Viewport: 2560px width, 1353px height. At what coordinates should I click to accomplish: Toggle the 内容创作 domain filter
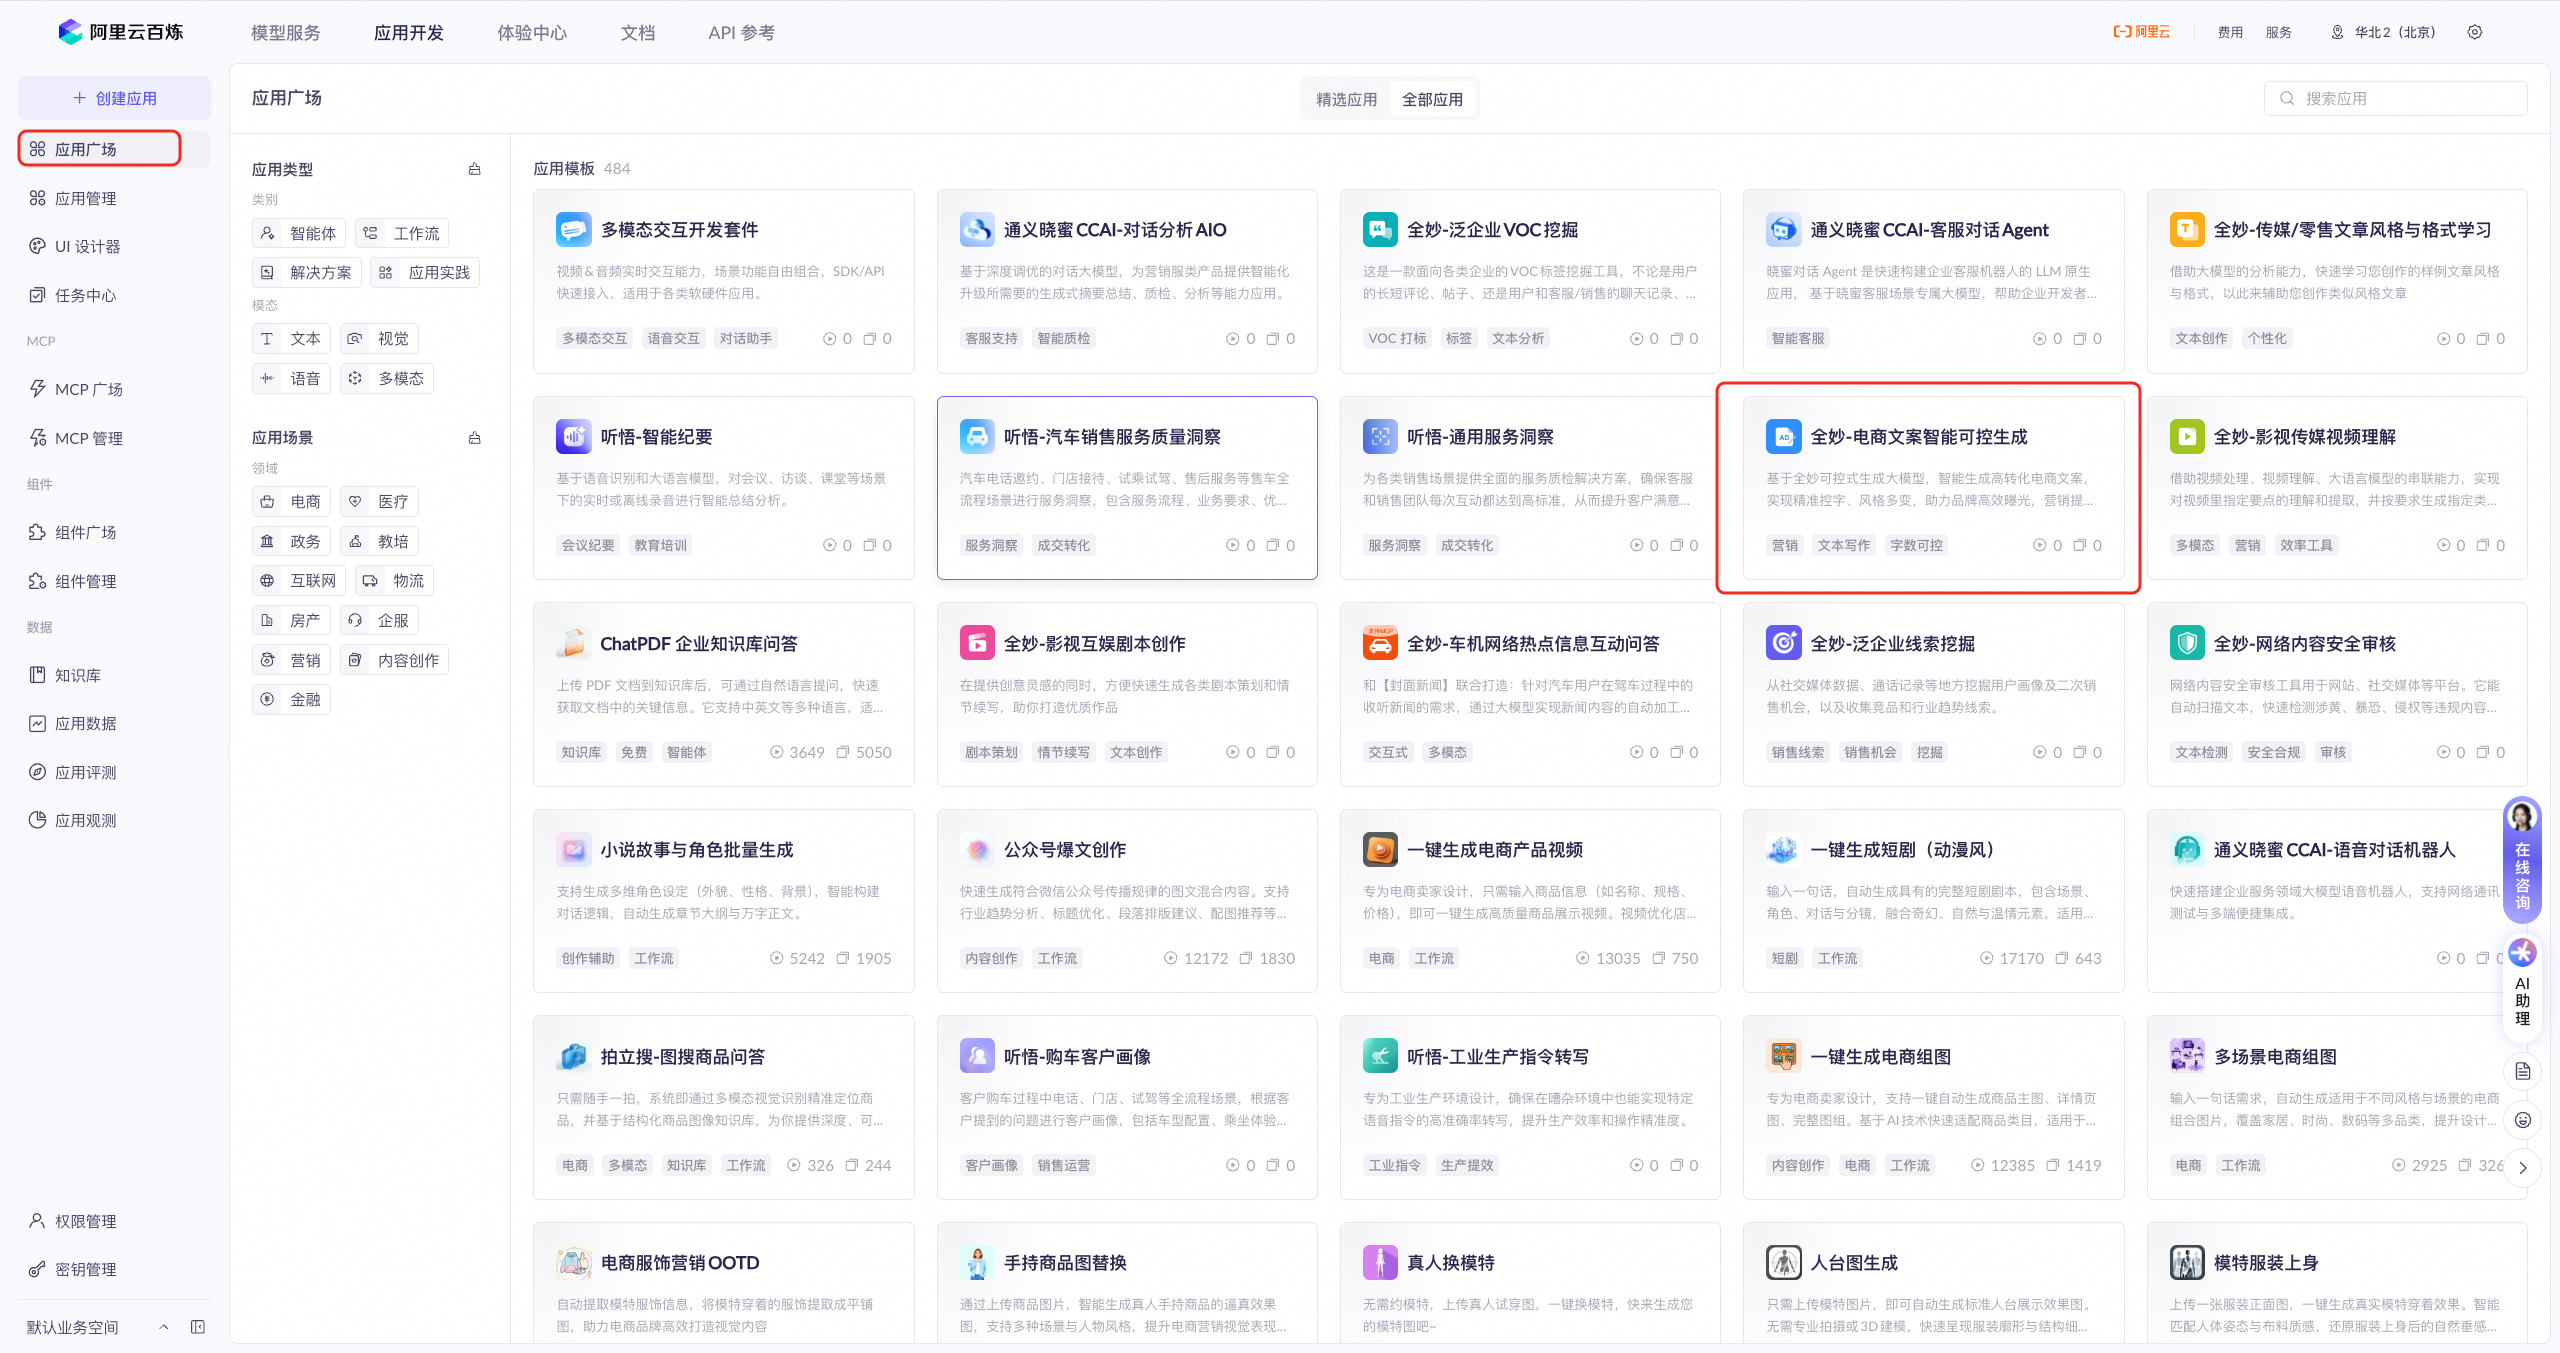[x=394, y=660]
